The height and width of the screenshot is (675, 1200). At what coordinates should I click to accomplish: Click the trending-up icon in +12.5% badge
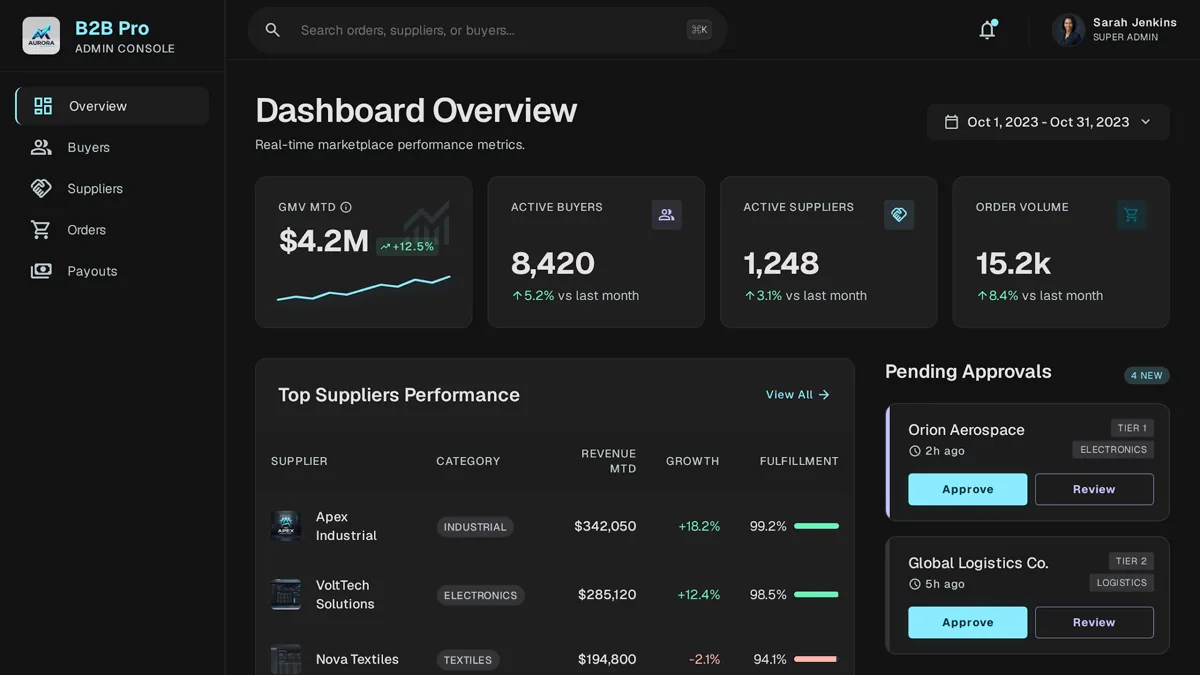tap(385, 247)
